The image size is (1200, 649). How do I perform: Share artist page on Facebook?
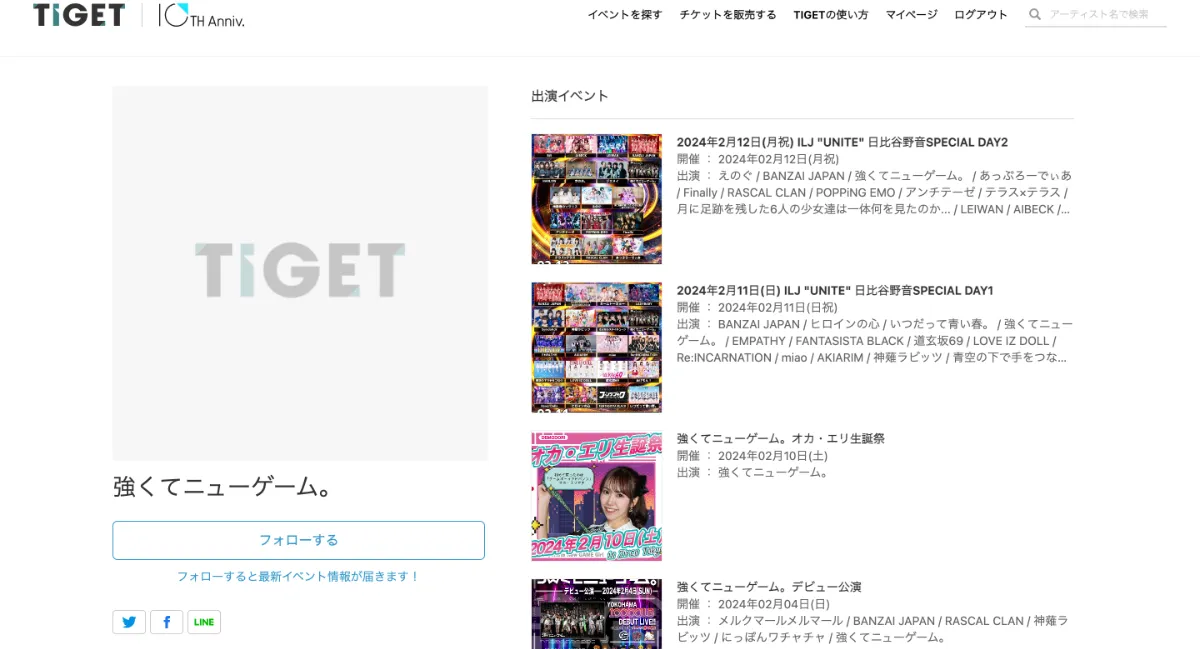[x=167, y=622]
